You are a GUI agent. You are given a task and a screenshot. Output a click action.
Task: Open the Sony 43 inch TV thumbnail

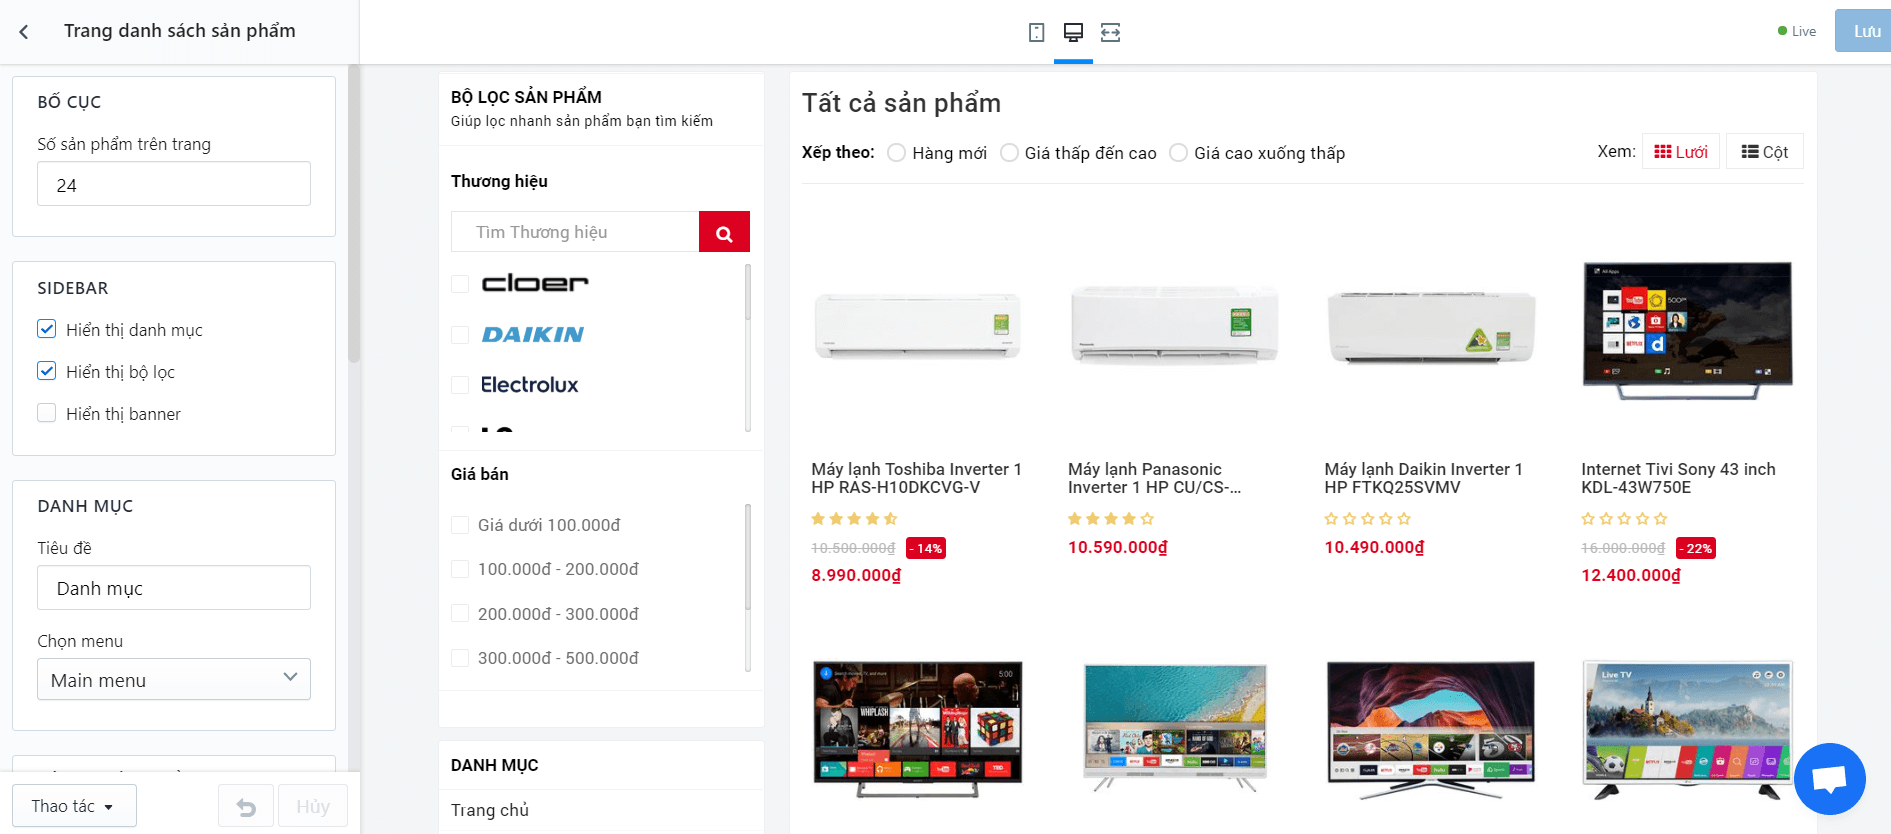(x=1688, y=330)
